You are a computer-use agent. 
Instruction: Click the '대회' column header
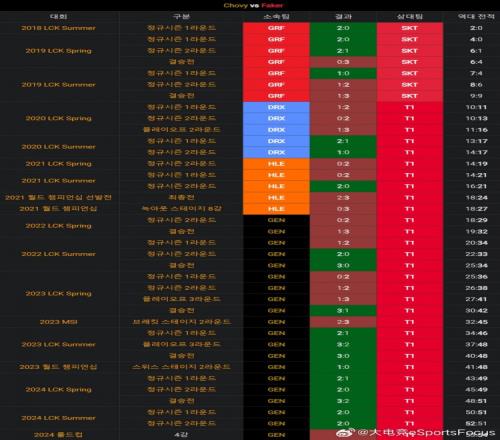coord(59,16)
